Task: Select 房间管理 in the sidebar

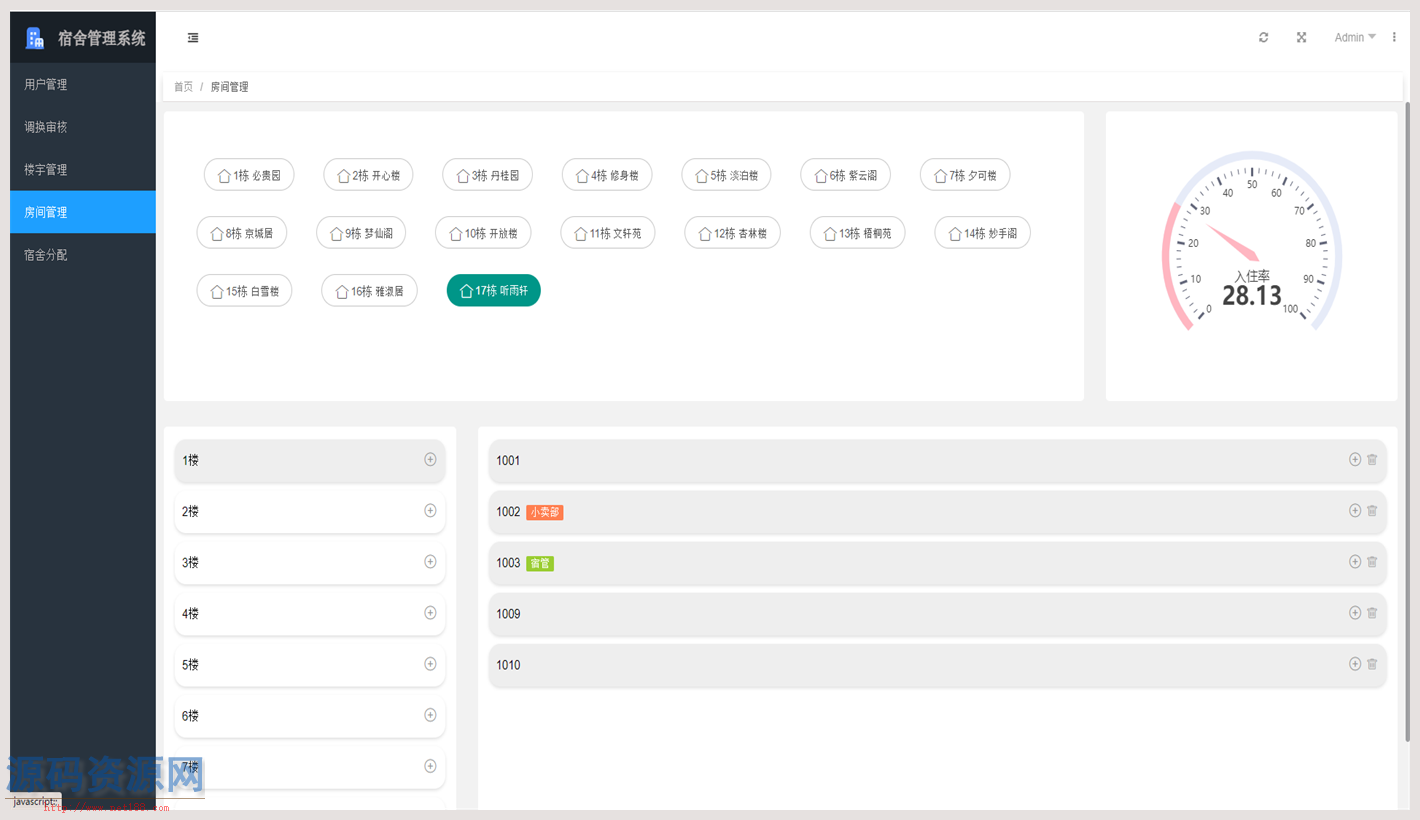Action: (x=83, y=212)
